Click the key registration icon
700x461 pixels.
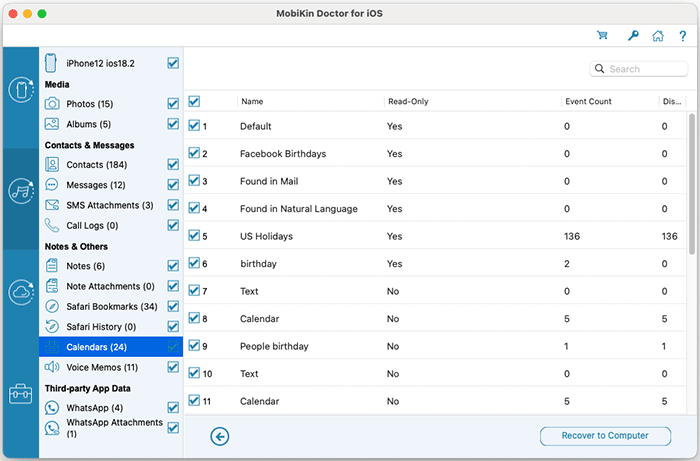(x=633, y=35)
